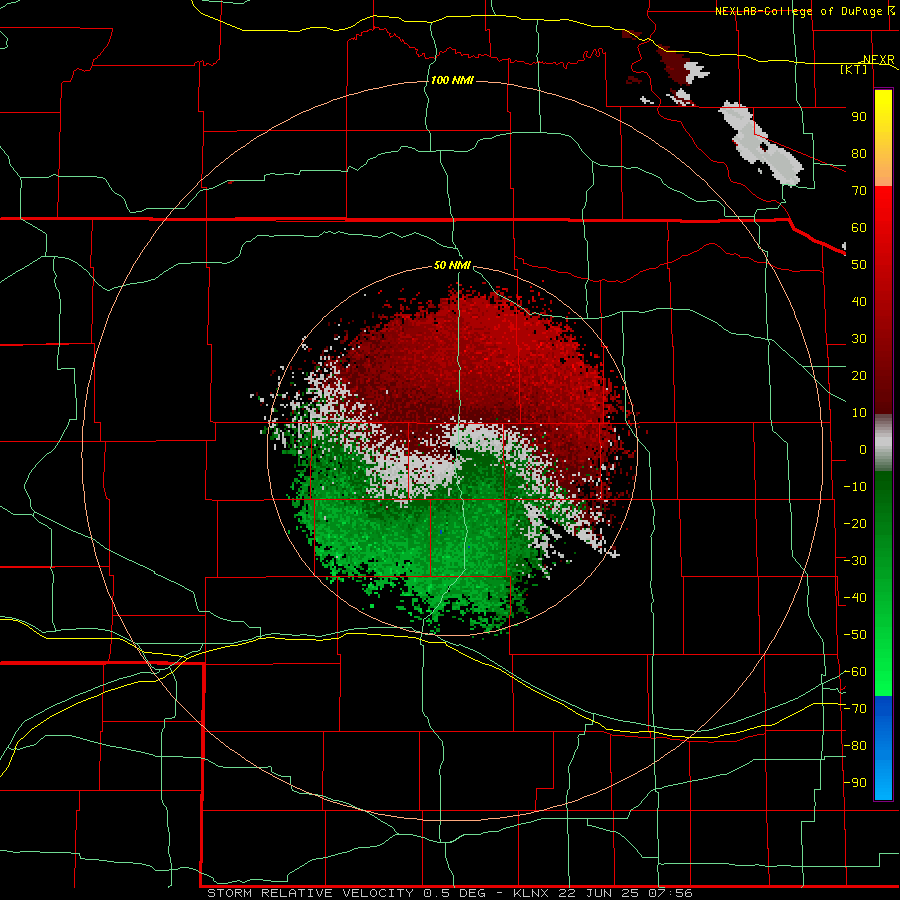This screenshot has height=900, width=900.
Task: Click the positive 40 scale label
Action: pos(859,302)
